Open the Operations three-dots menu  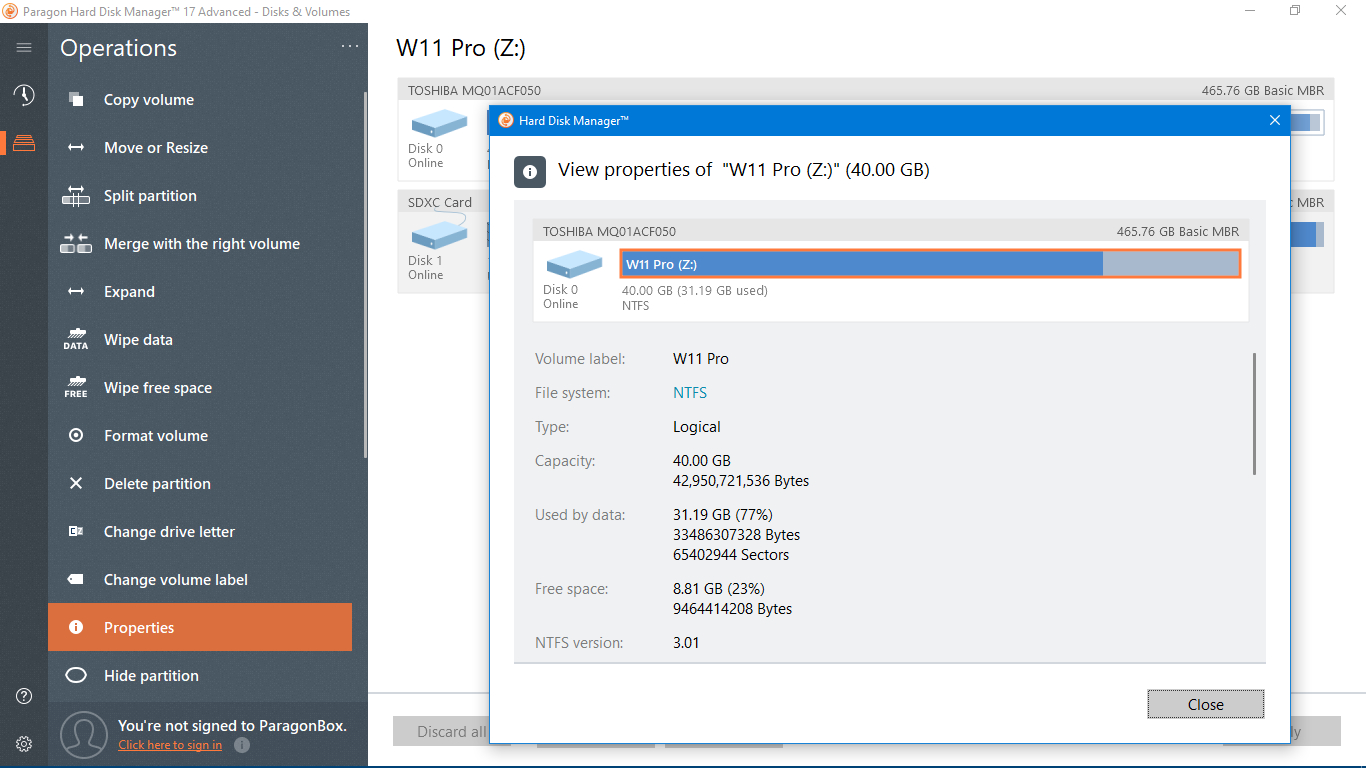pos(349,46)
